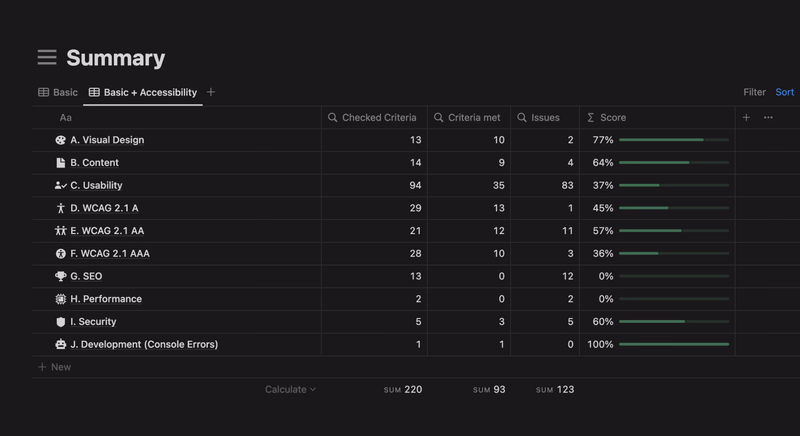
Task: Click the trophy icon beside SEO
Action: click(x=60, y=276)
